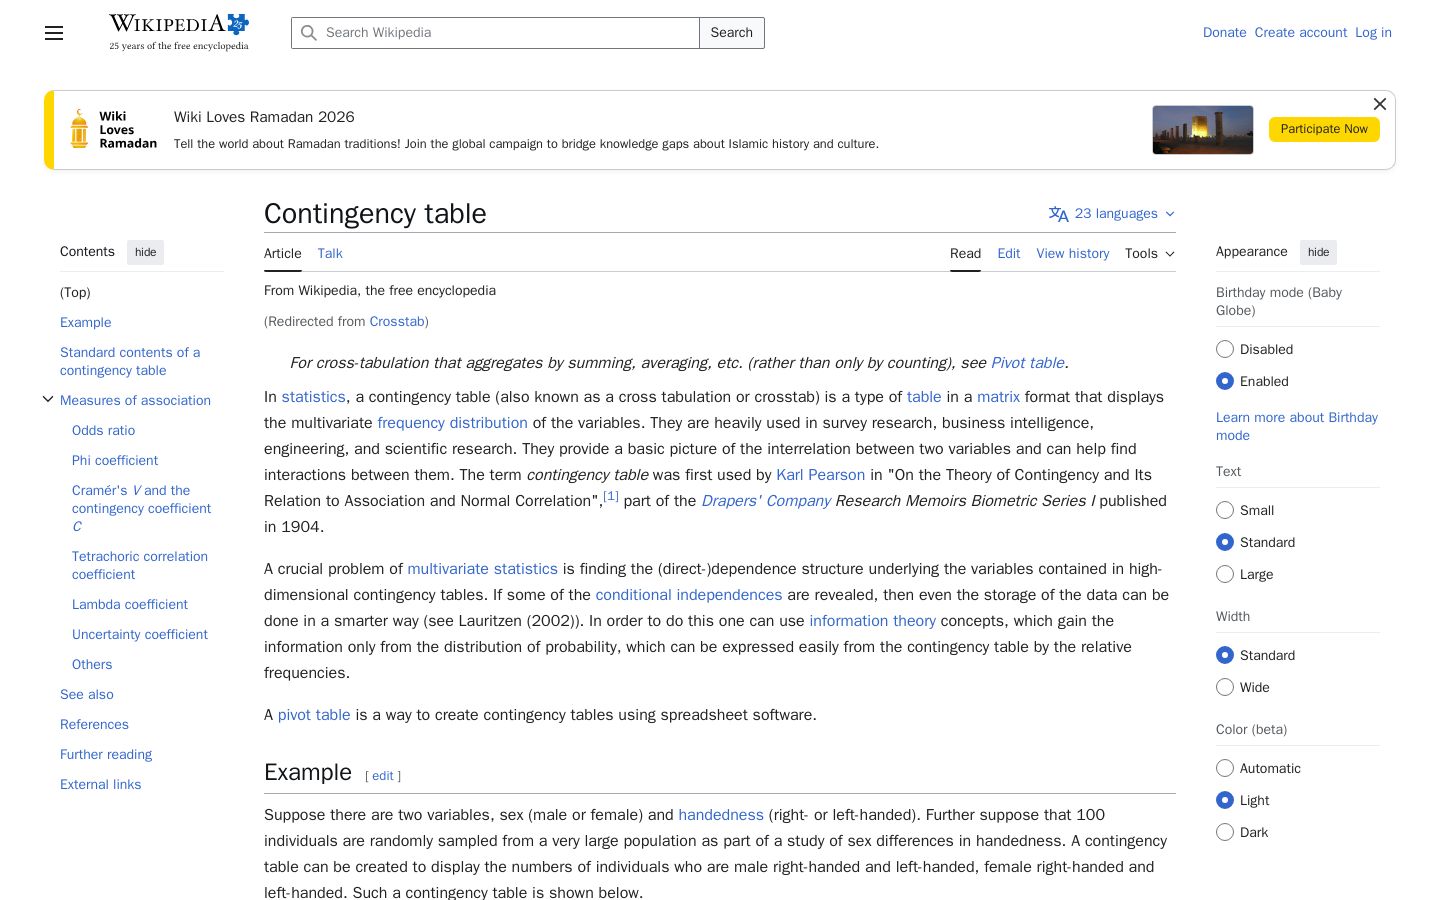Open citation footnote 1
This screenshot has width=1440, height=900.
point(610,496)
